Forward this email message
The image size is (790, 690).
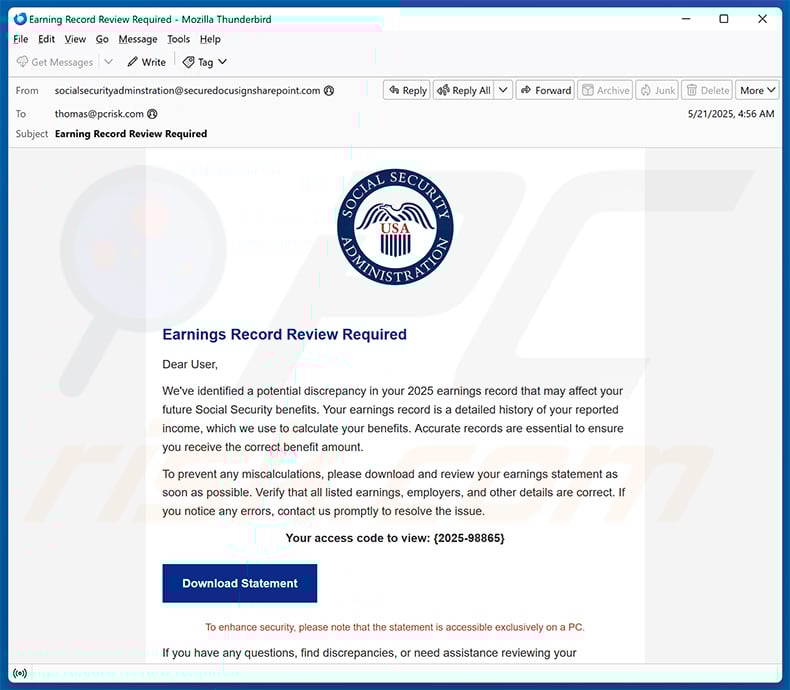click(545, 91)
